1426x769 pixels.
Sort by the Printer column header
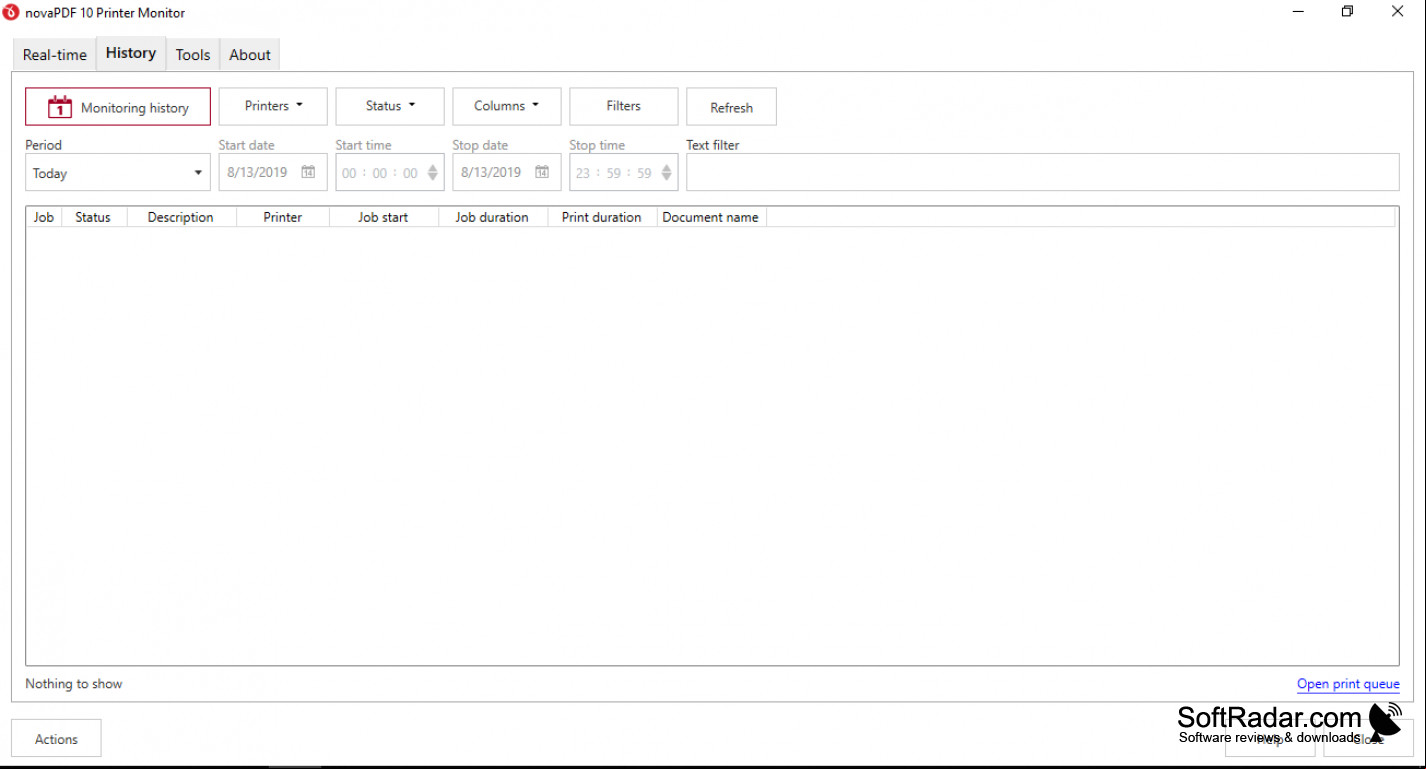pyautogui.click(x=283, y=217)
